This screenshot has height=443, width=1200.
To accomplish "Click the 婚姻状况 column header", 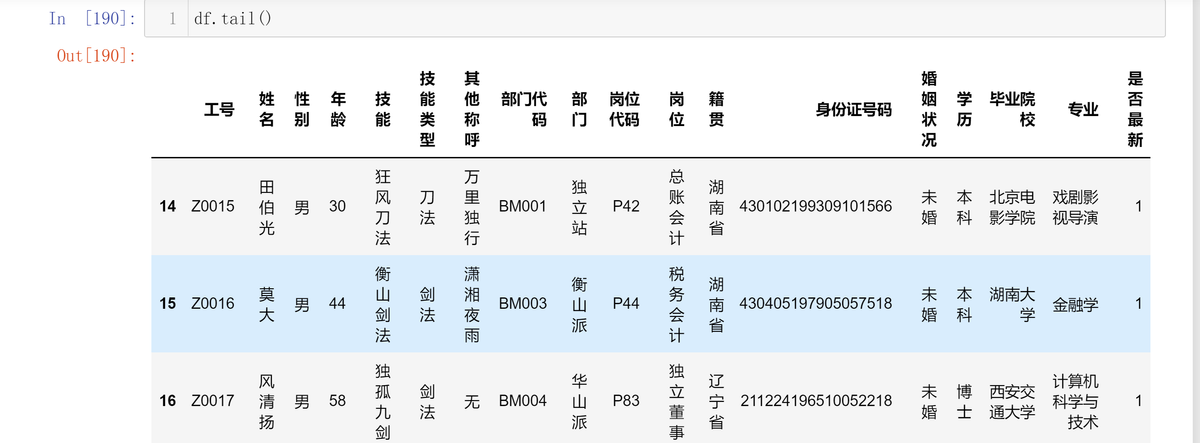I will tap(929, 109).
